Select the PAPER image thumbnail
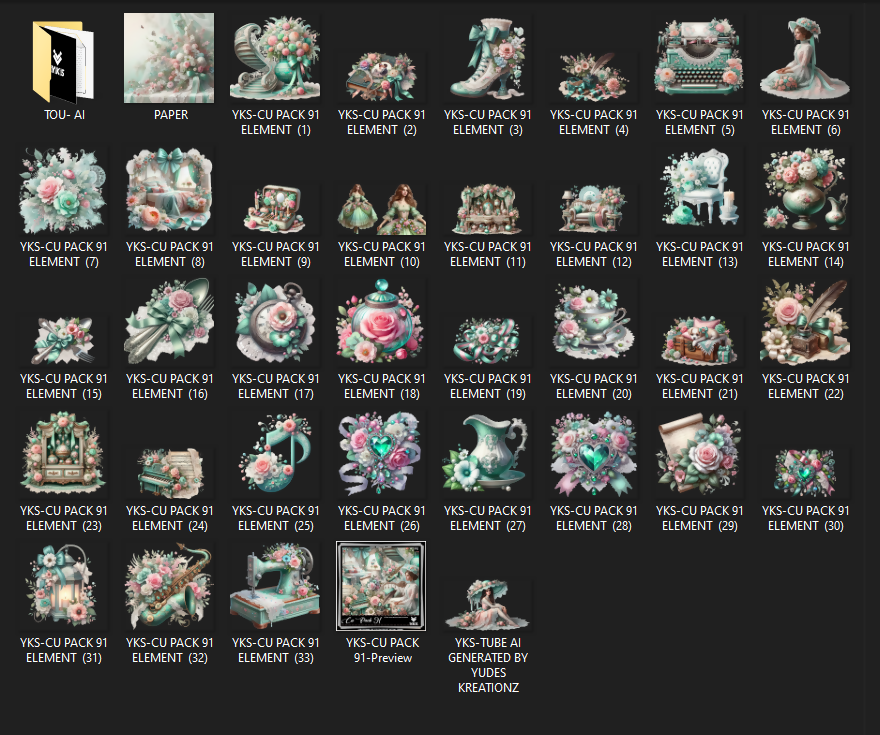 [x=169, y=58]
